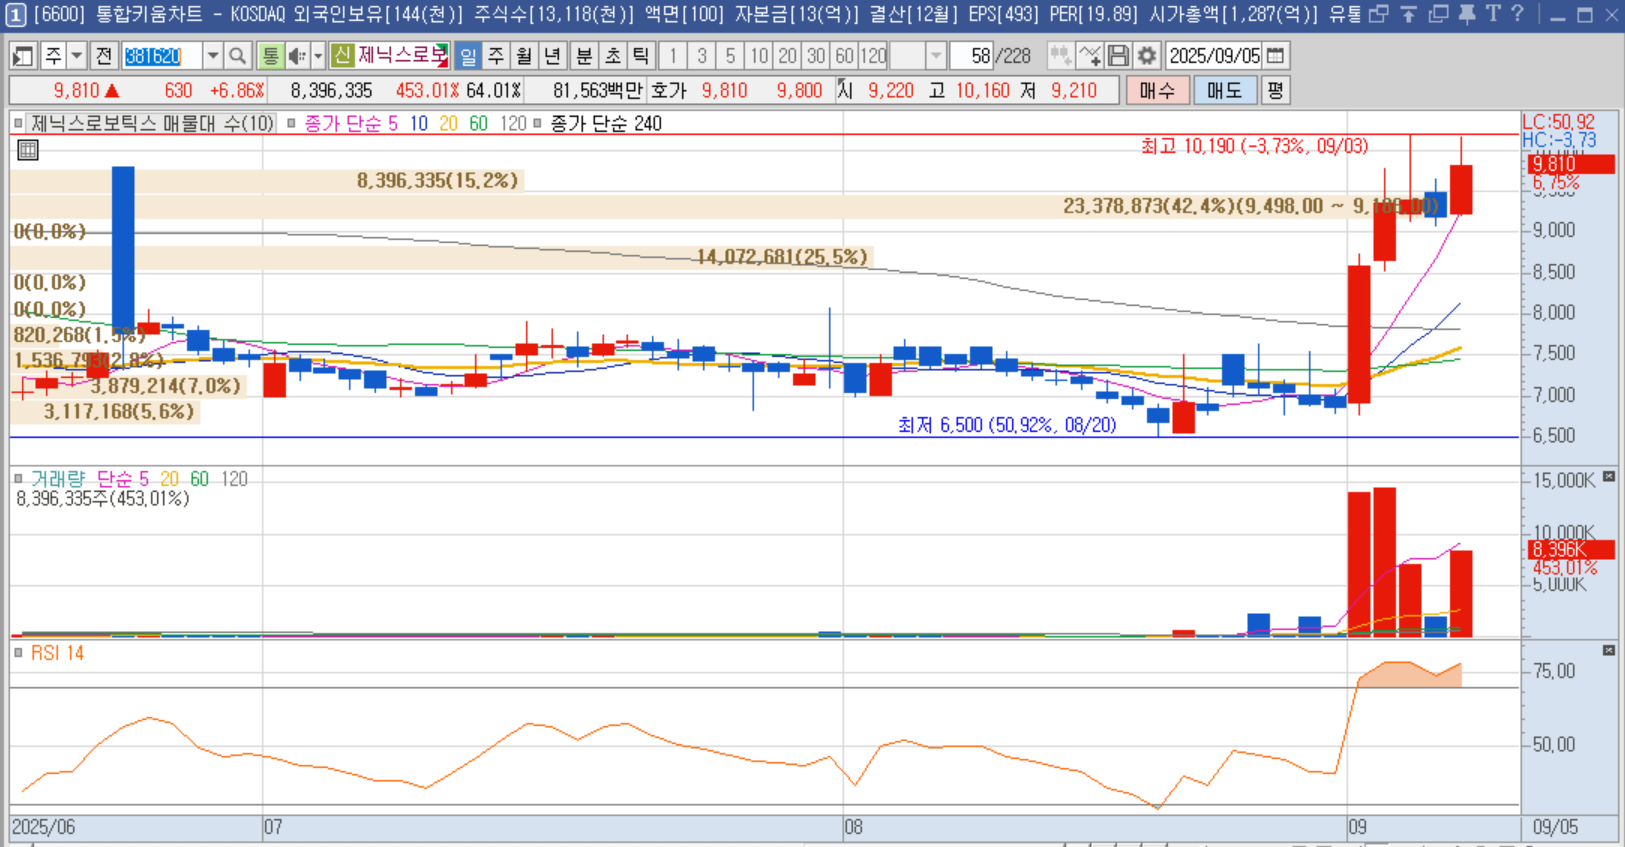Screen dimensions: 1625x847
Task: Switch to minute 분 chart period
Action: 584,56
